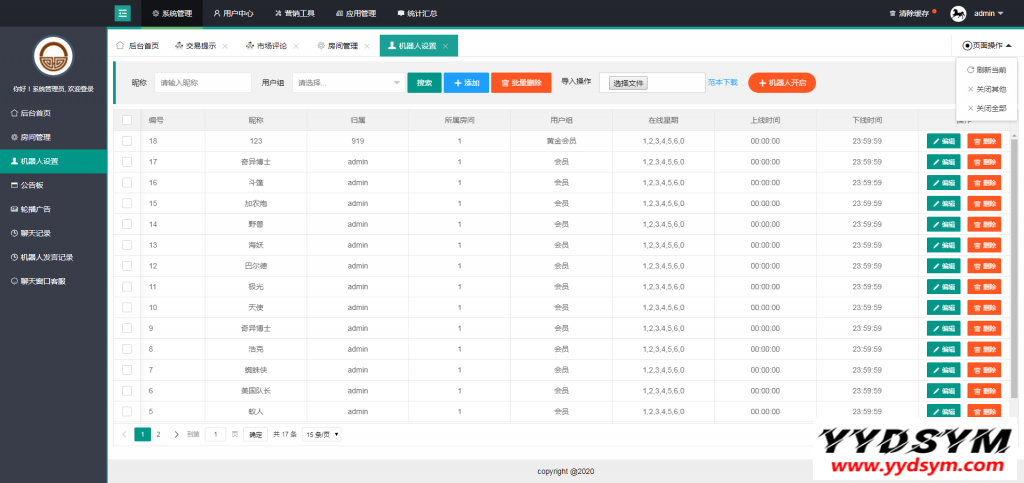Click the orange 批量删除 button
The width and height of the screenshot is (1024, 483).
click(x=521, y=83)
